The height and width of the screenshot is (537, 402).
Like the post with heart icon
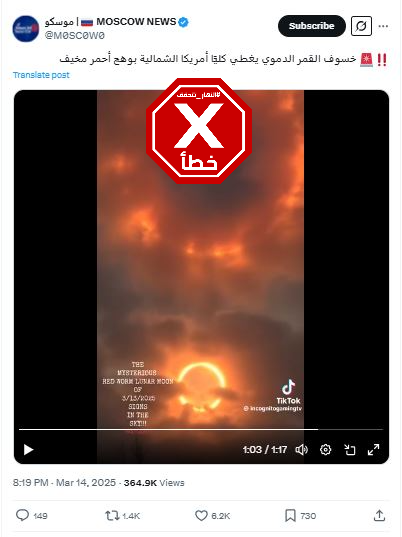tap(201, 515)
